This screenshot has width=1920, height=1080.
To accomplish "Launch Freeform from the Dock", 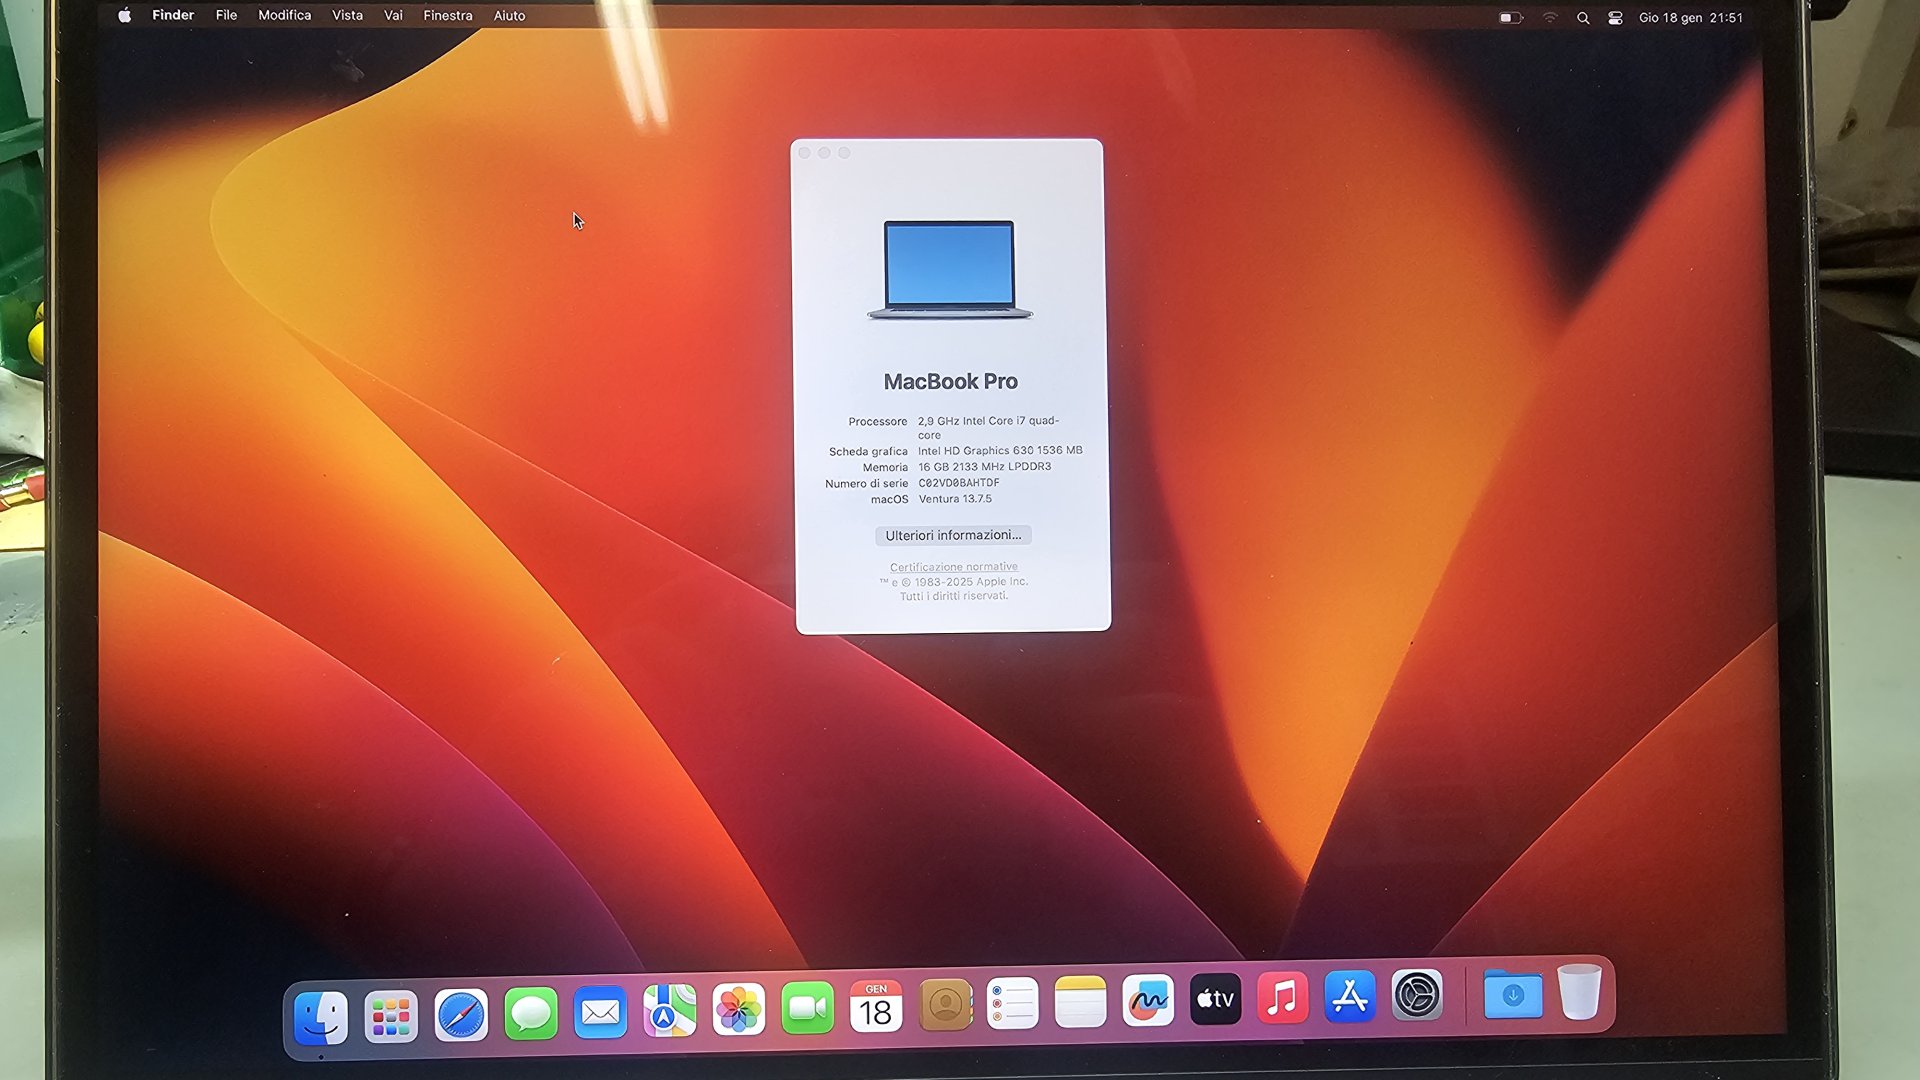I will pos(1148,1000).
